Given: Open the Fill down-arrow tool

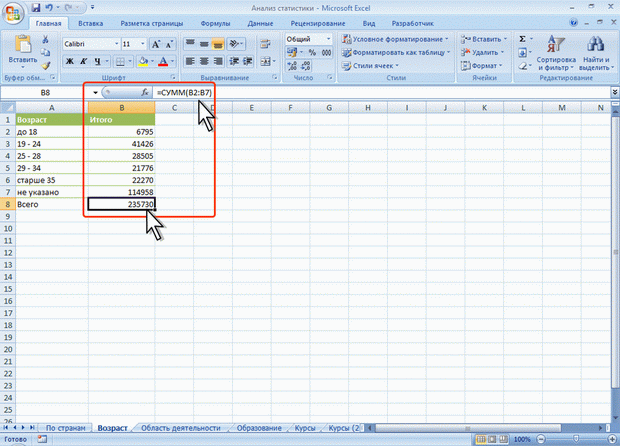Looking at the screenshot, I should point(522,52).
